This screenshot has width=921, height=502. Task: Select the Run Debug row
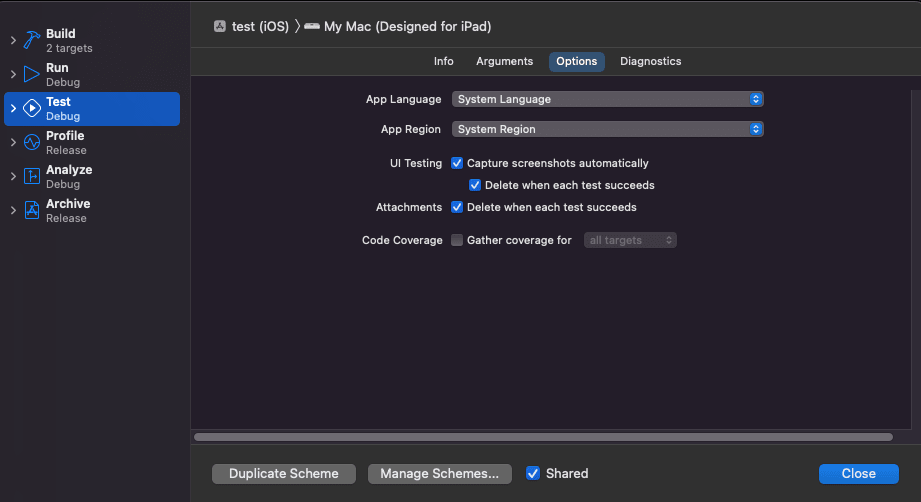coord(92,75)
